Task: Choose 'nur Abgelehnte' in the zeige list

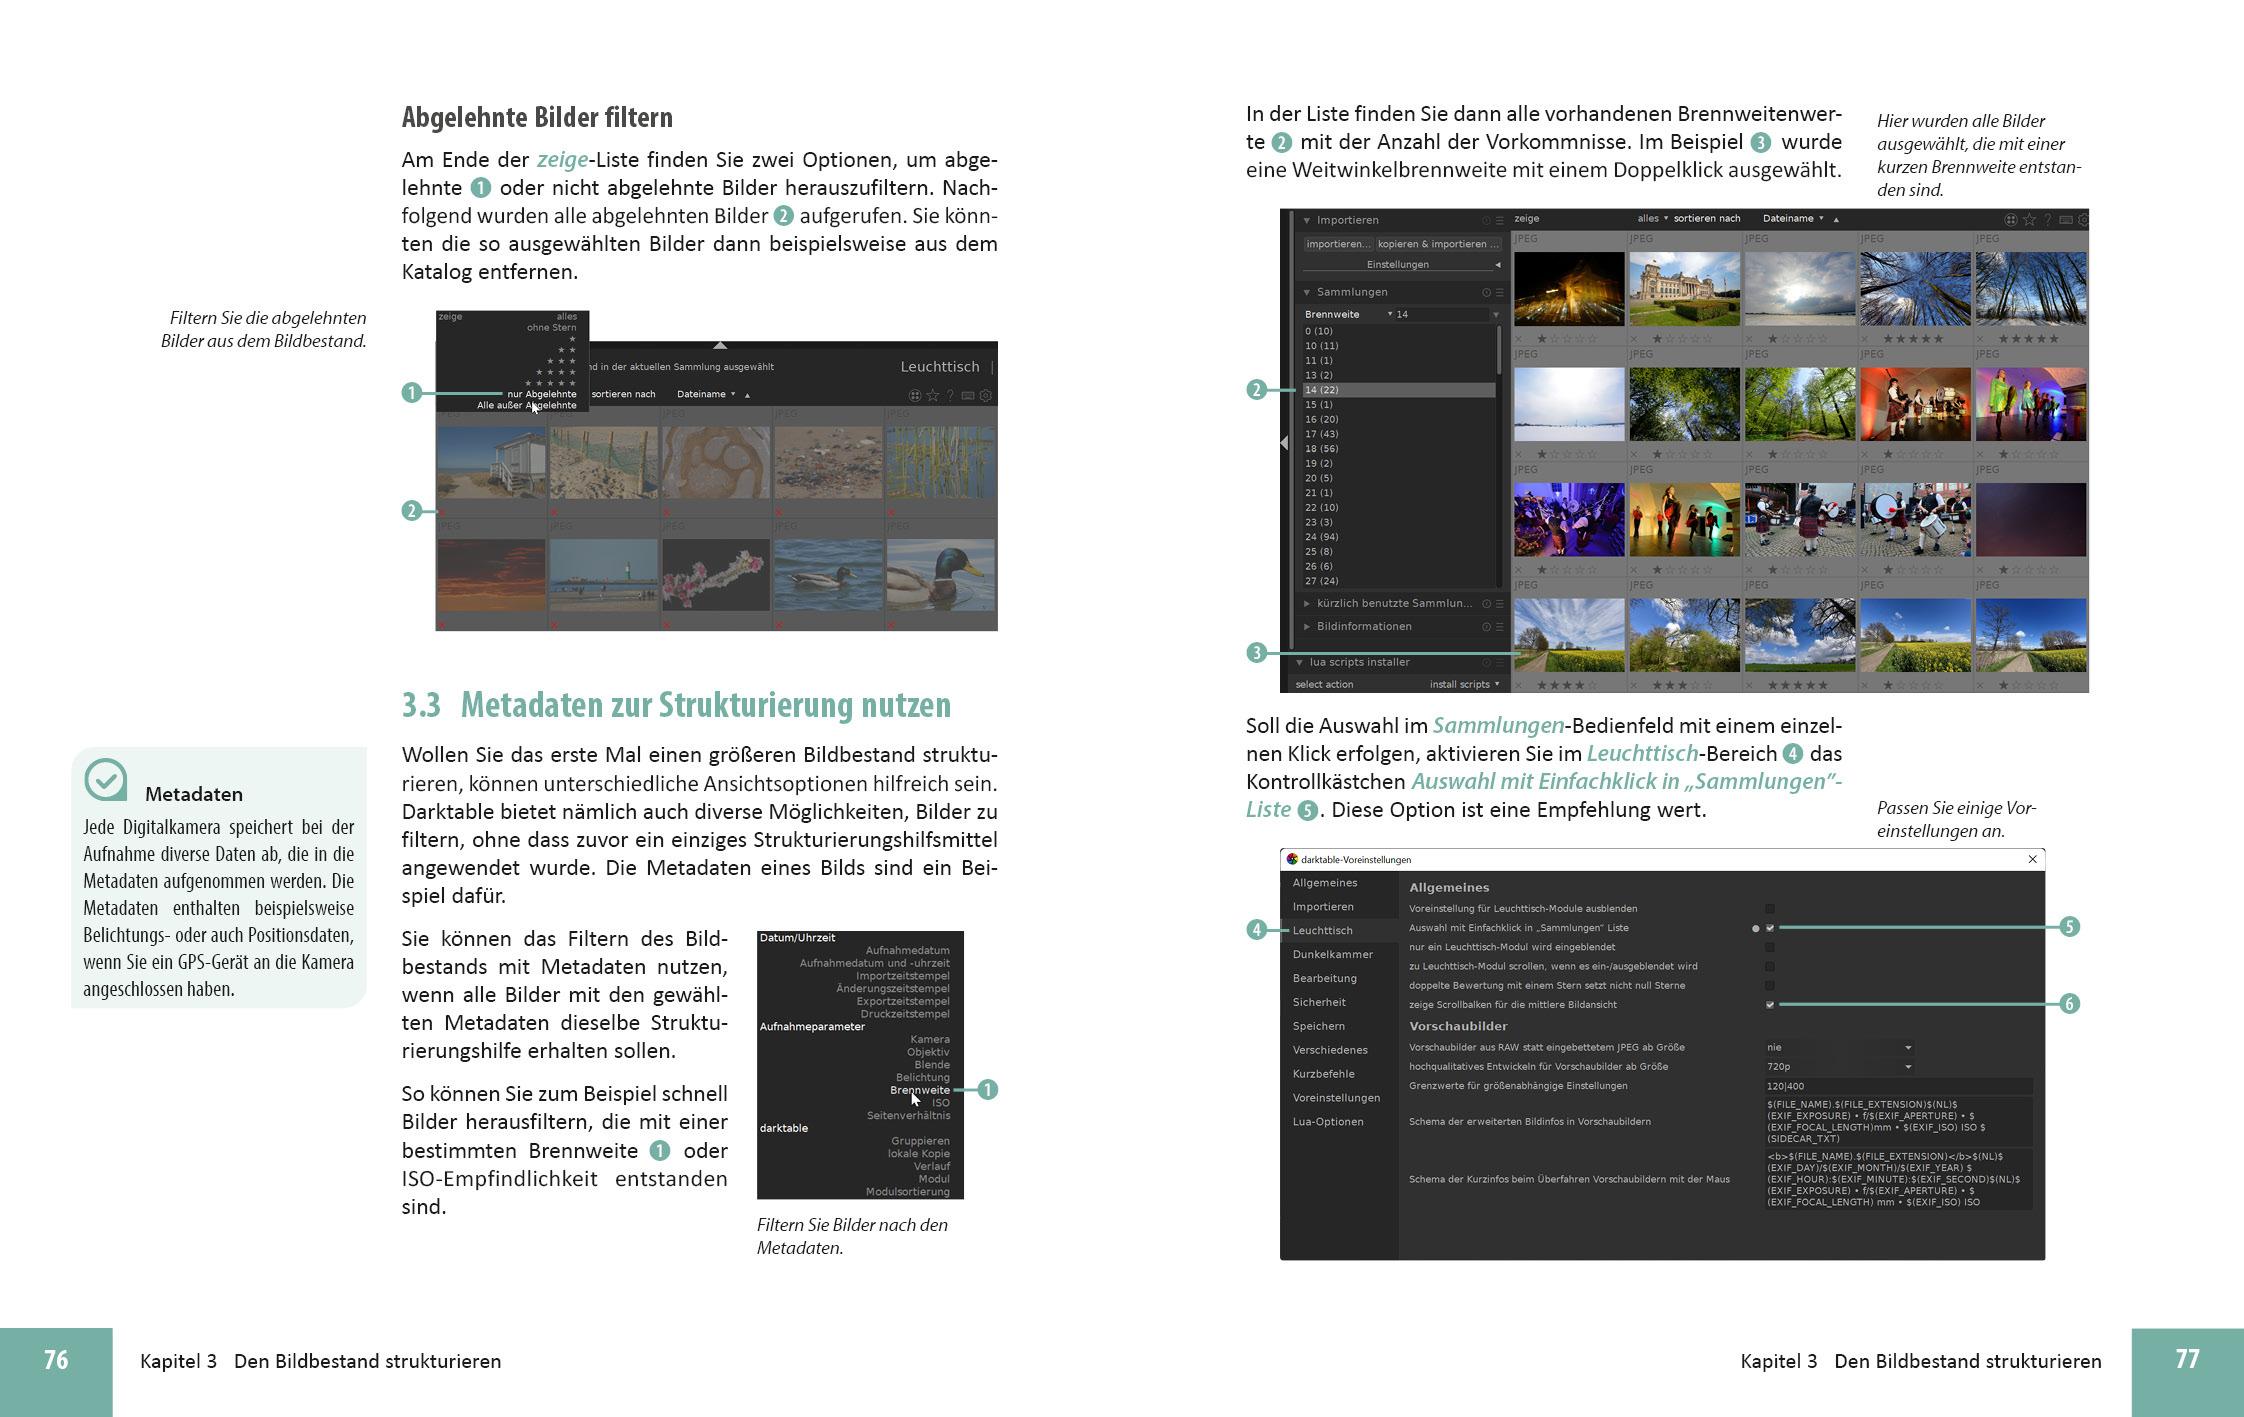Action: [x=541, y=394]
